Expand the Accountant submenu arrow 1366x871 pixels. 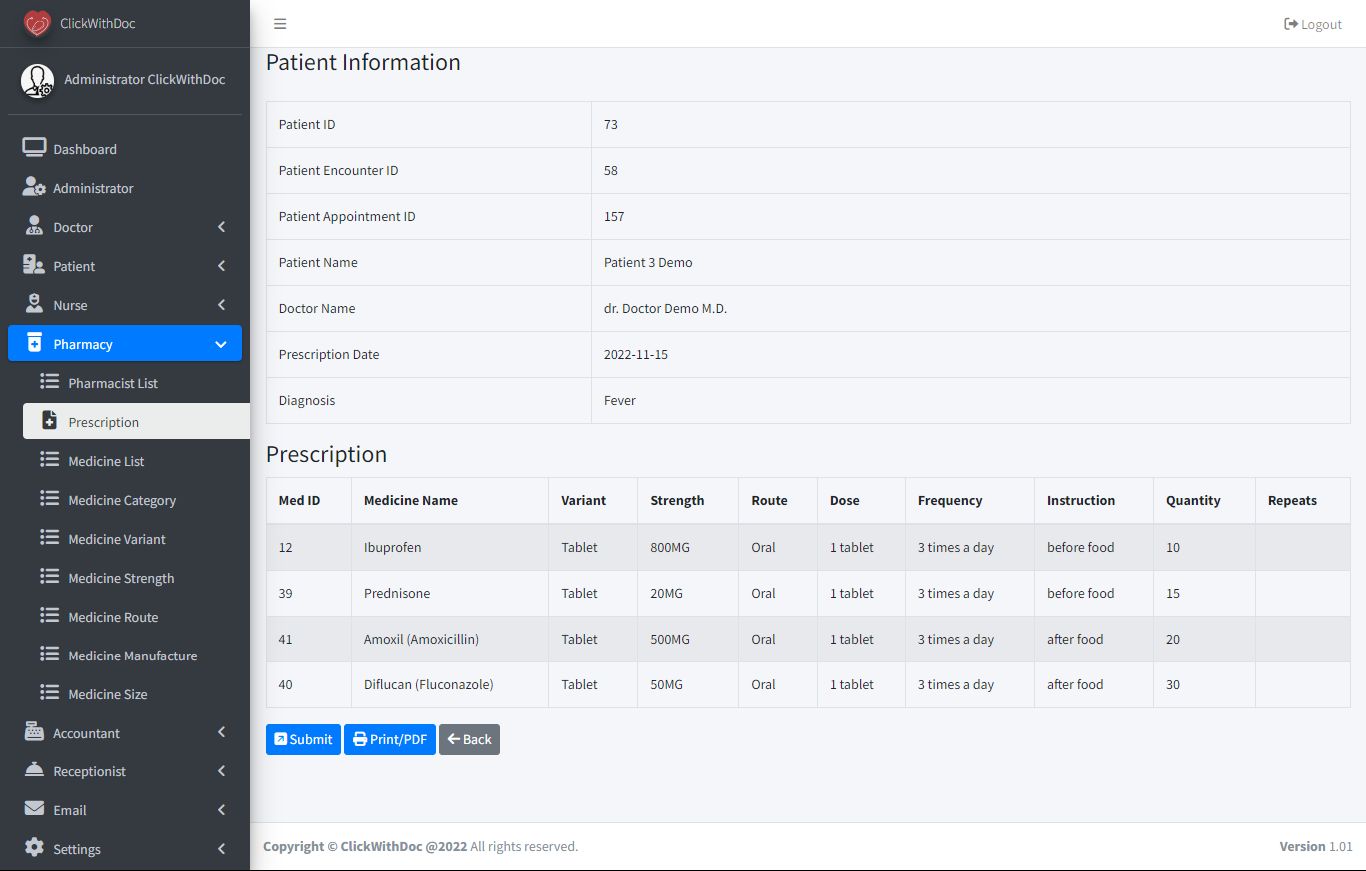coord(221,733)
